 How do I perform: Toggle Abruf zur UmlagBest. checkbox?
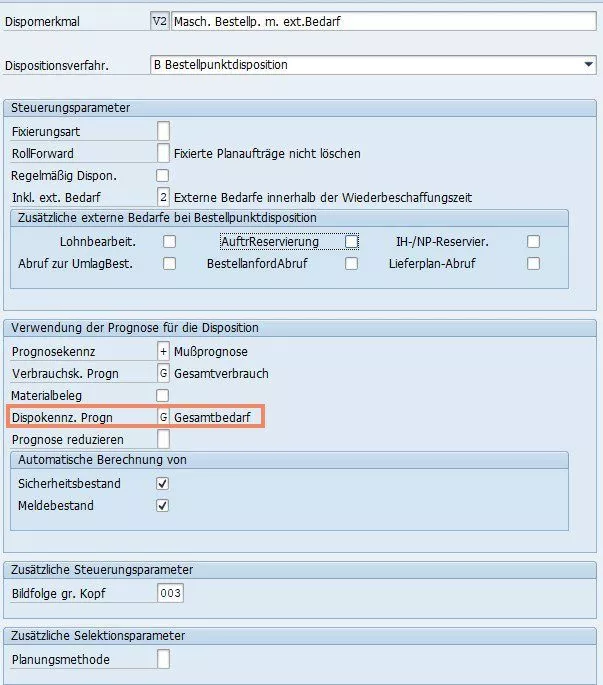pyautogui.click(x=170, y=264)
